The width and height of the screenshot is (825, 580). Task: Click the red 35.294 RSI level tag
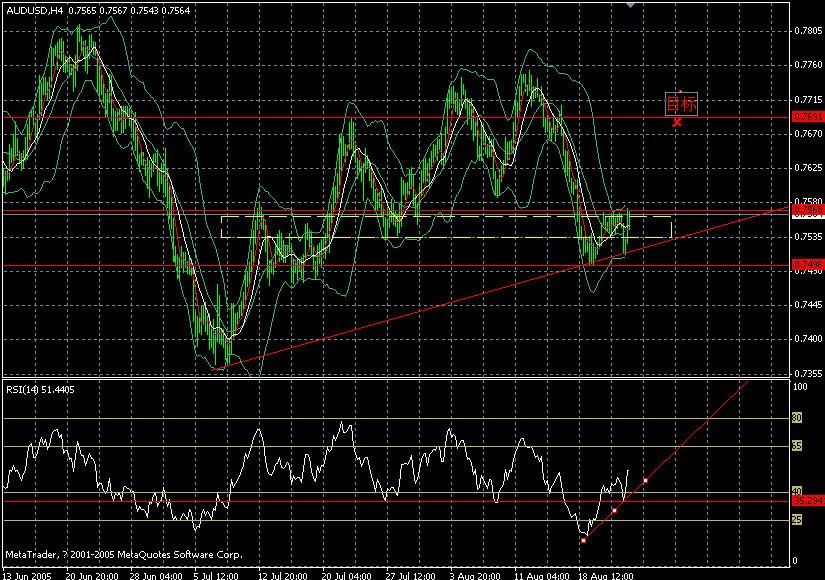click(x=808, y=500)
